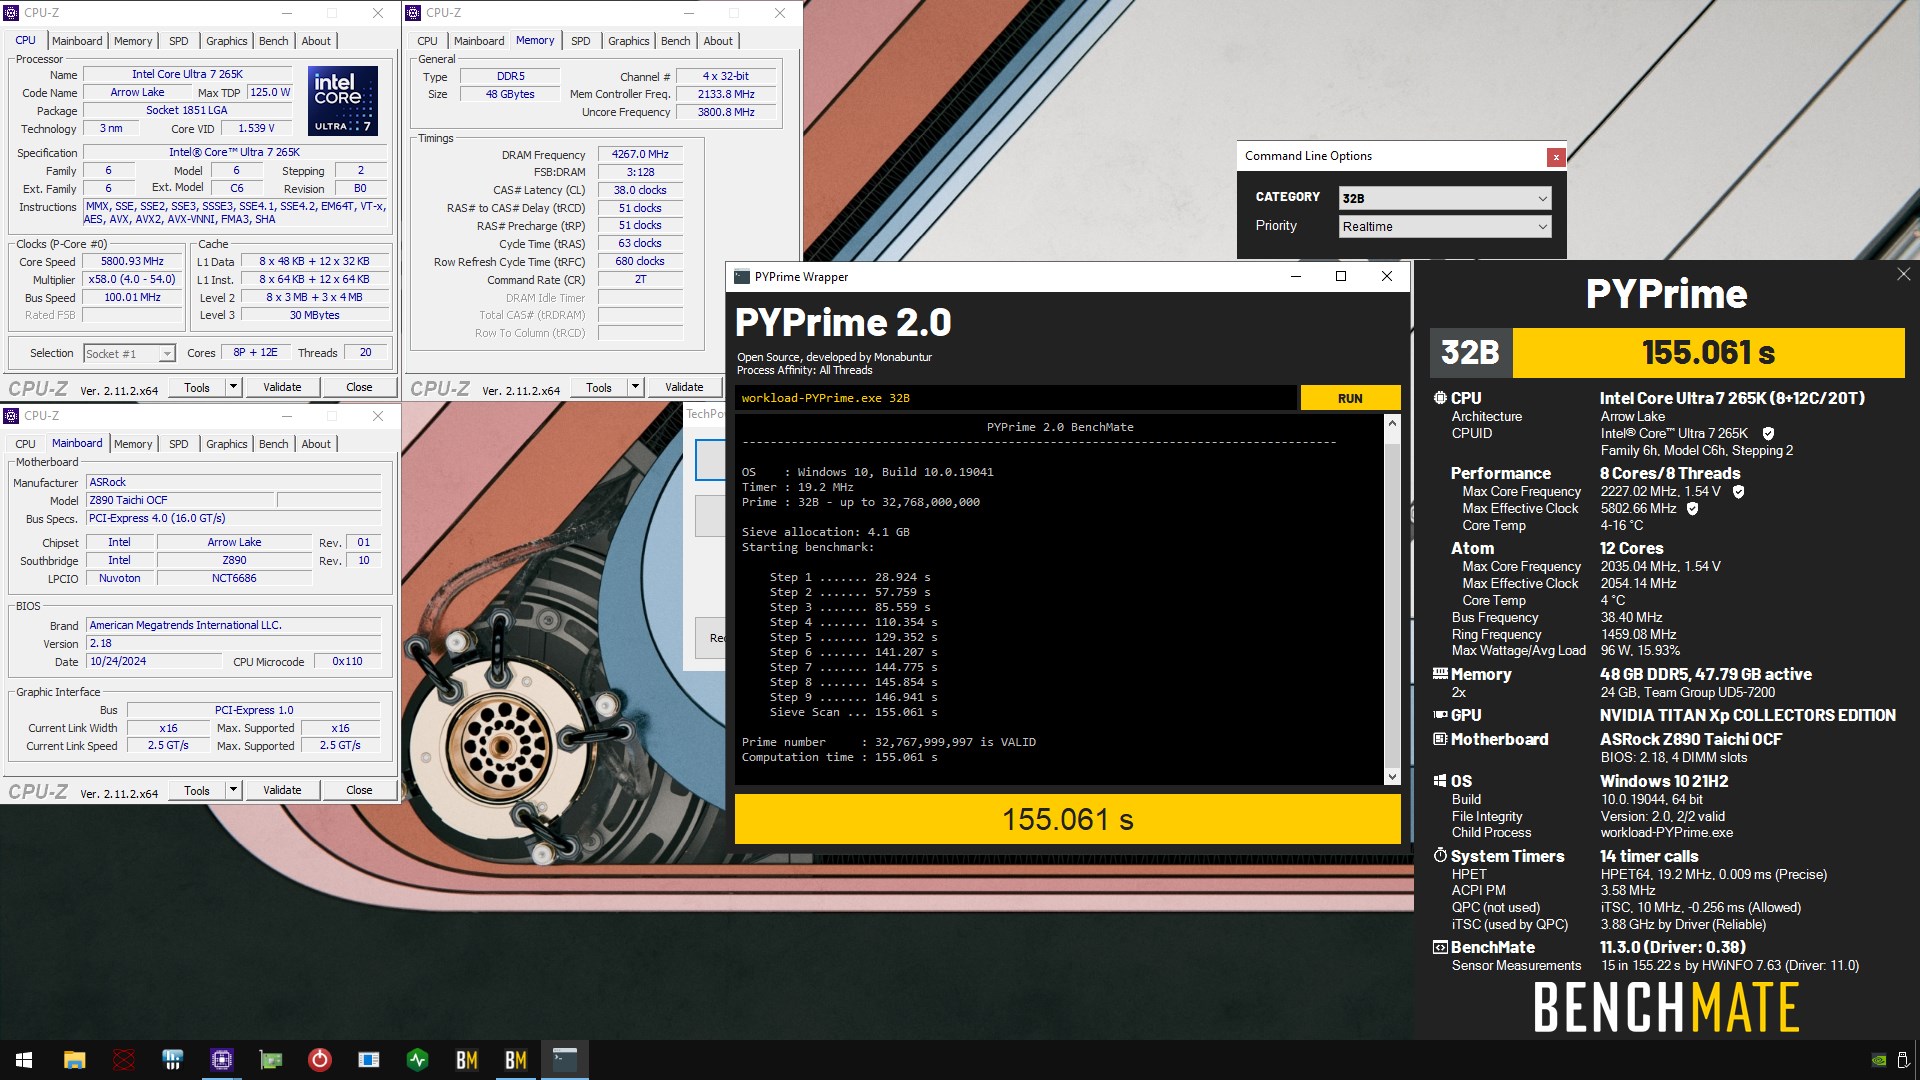Click Validate in Mainboard CPU-Z window
This screenshot has height=1080, width=1920.
coord(282,790)
